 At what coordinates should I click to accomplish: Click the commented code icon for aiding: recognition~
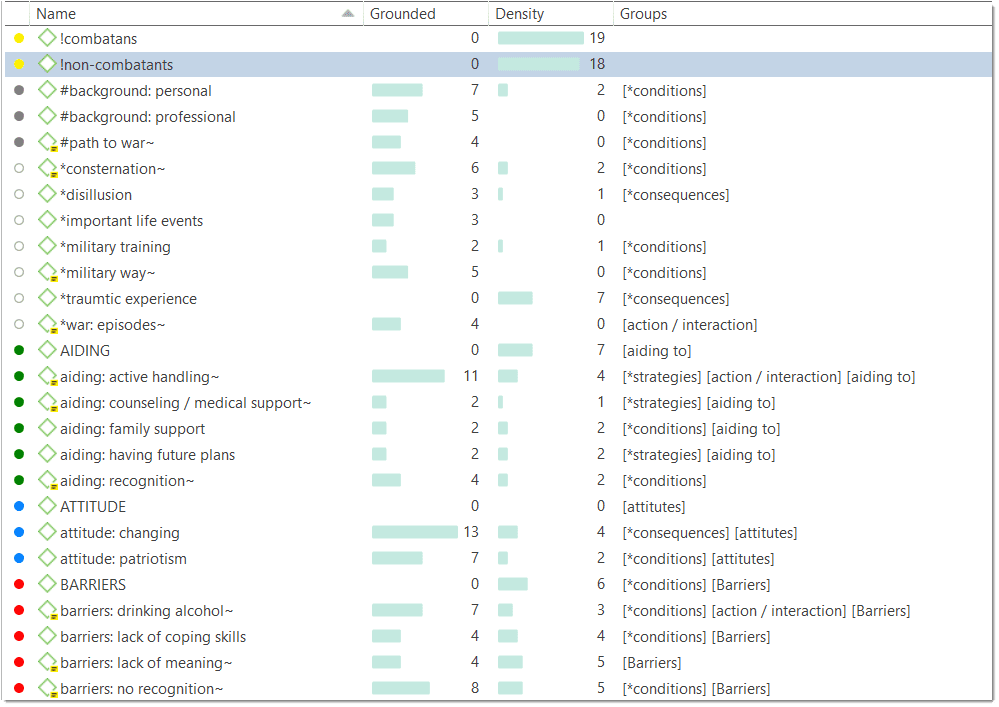47,480
